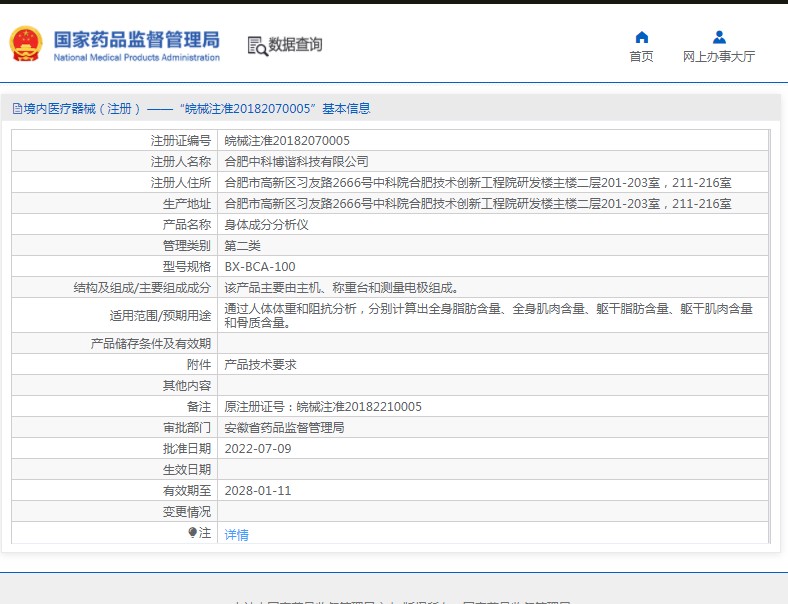Click the 管理类别 row label
Screen dimensions: 788x604
click(187, 246)
